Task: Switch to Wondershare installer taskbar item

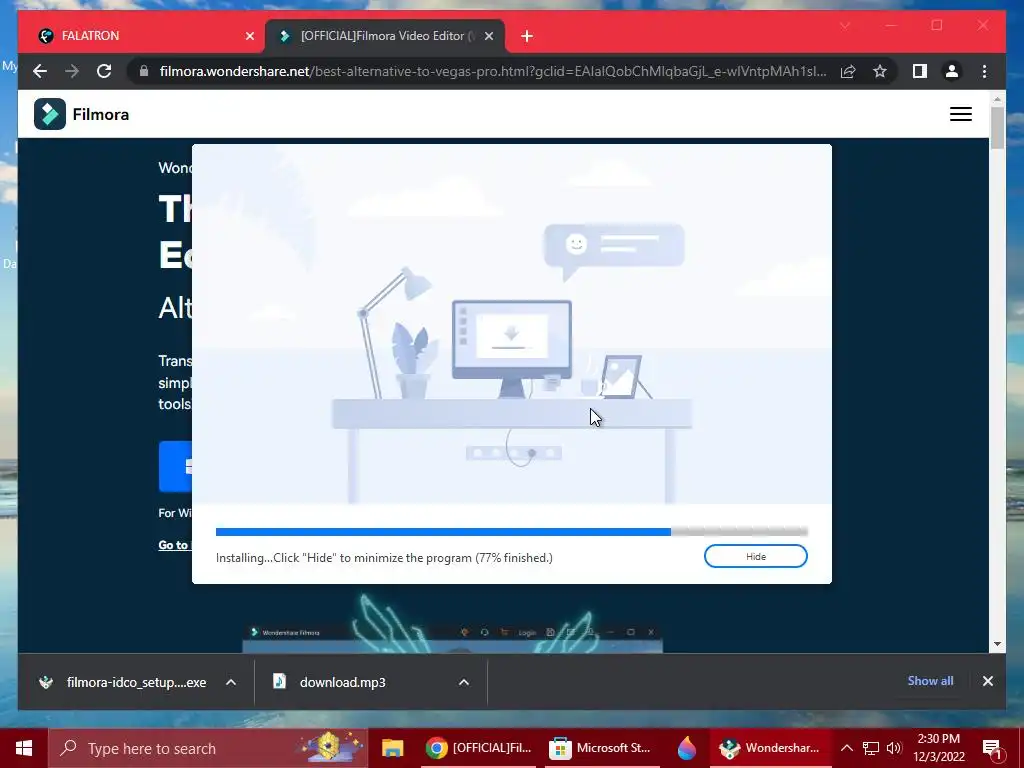Action: 771,748
